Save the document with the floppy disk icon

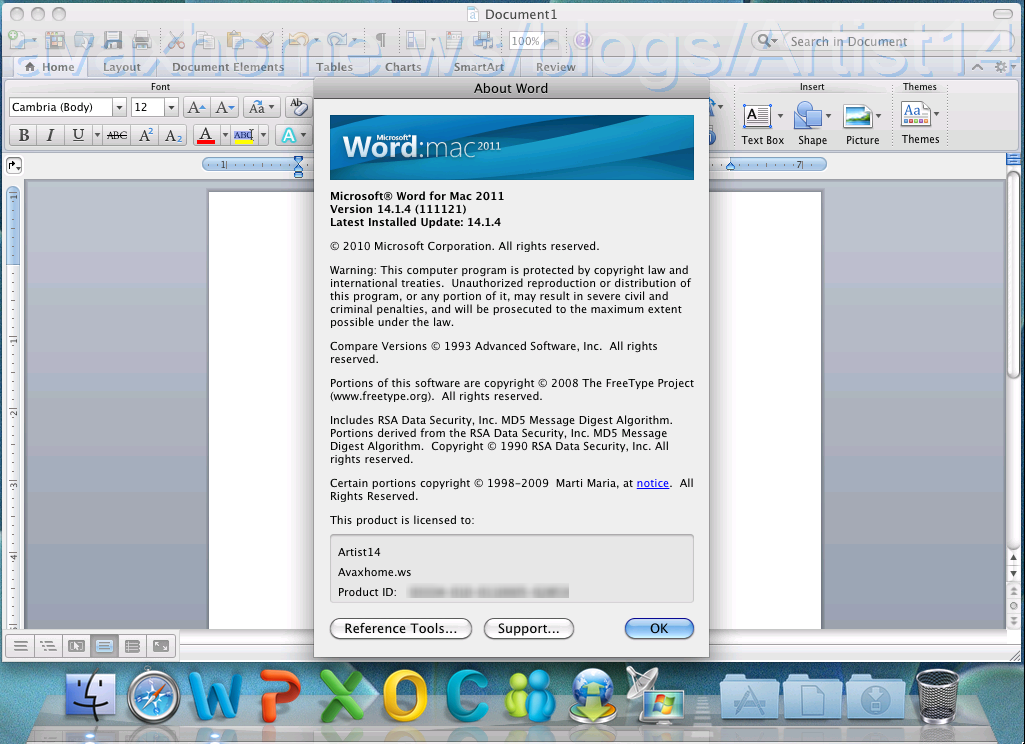pos(113,41)
